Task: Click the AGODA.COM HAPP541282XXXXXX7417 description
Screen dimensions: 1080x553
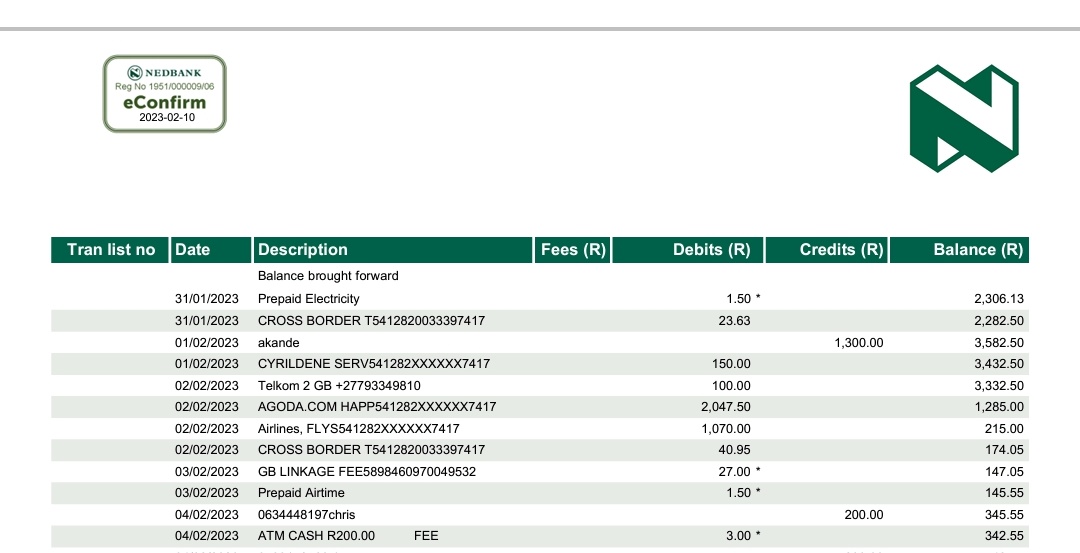Action: coord(377,407)
